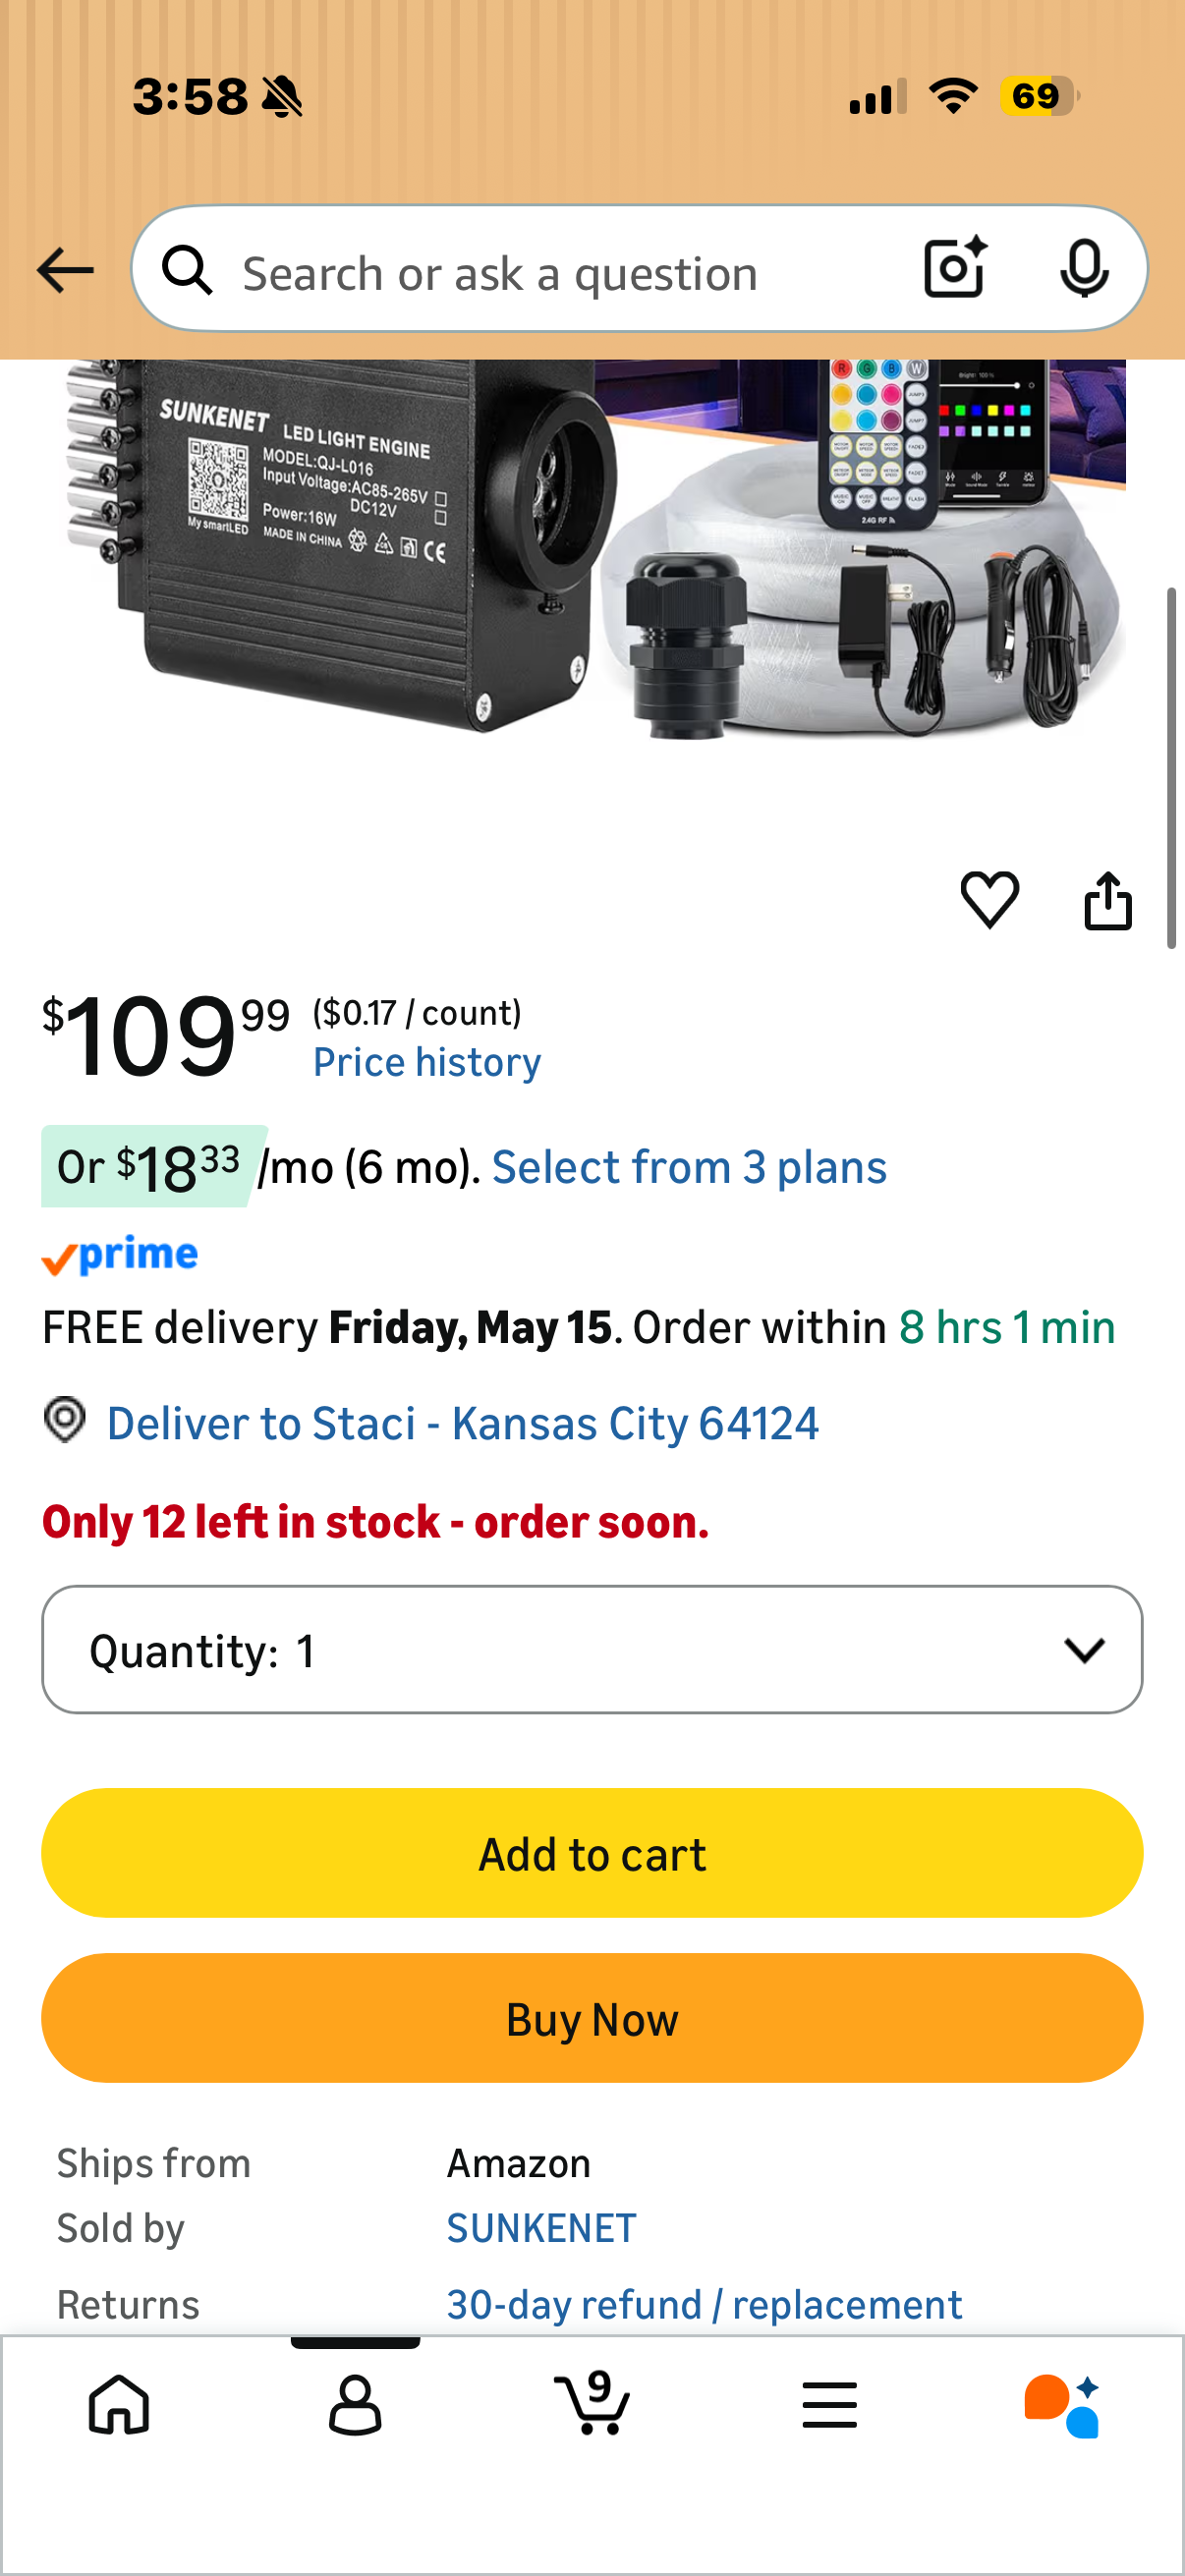This screenshot has height=2576, width=1185.
Task: Open the hamburger menu icon
Action: pos(829,2405)
